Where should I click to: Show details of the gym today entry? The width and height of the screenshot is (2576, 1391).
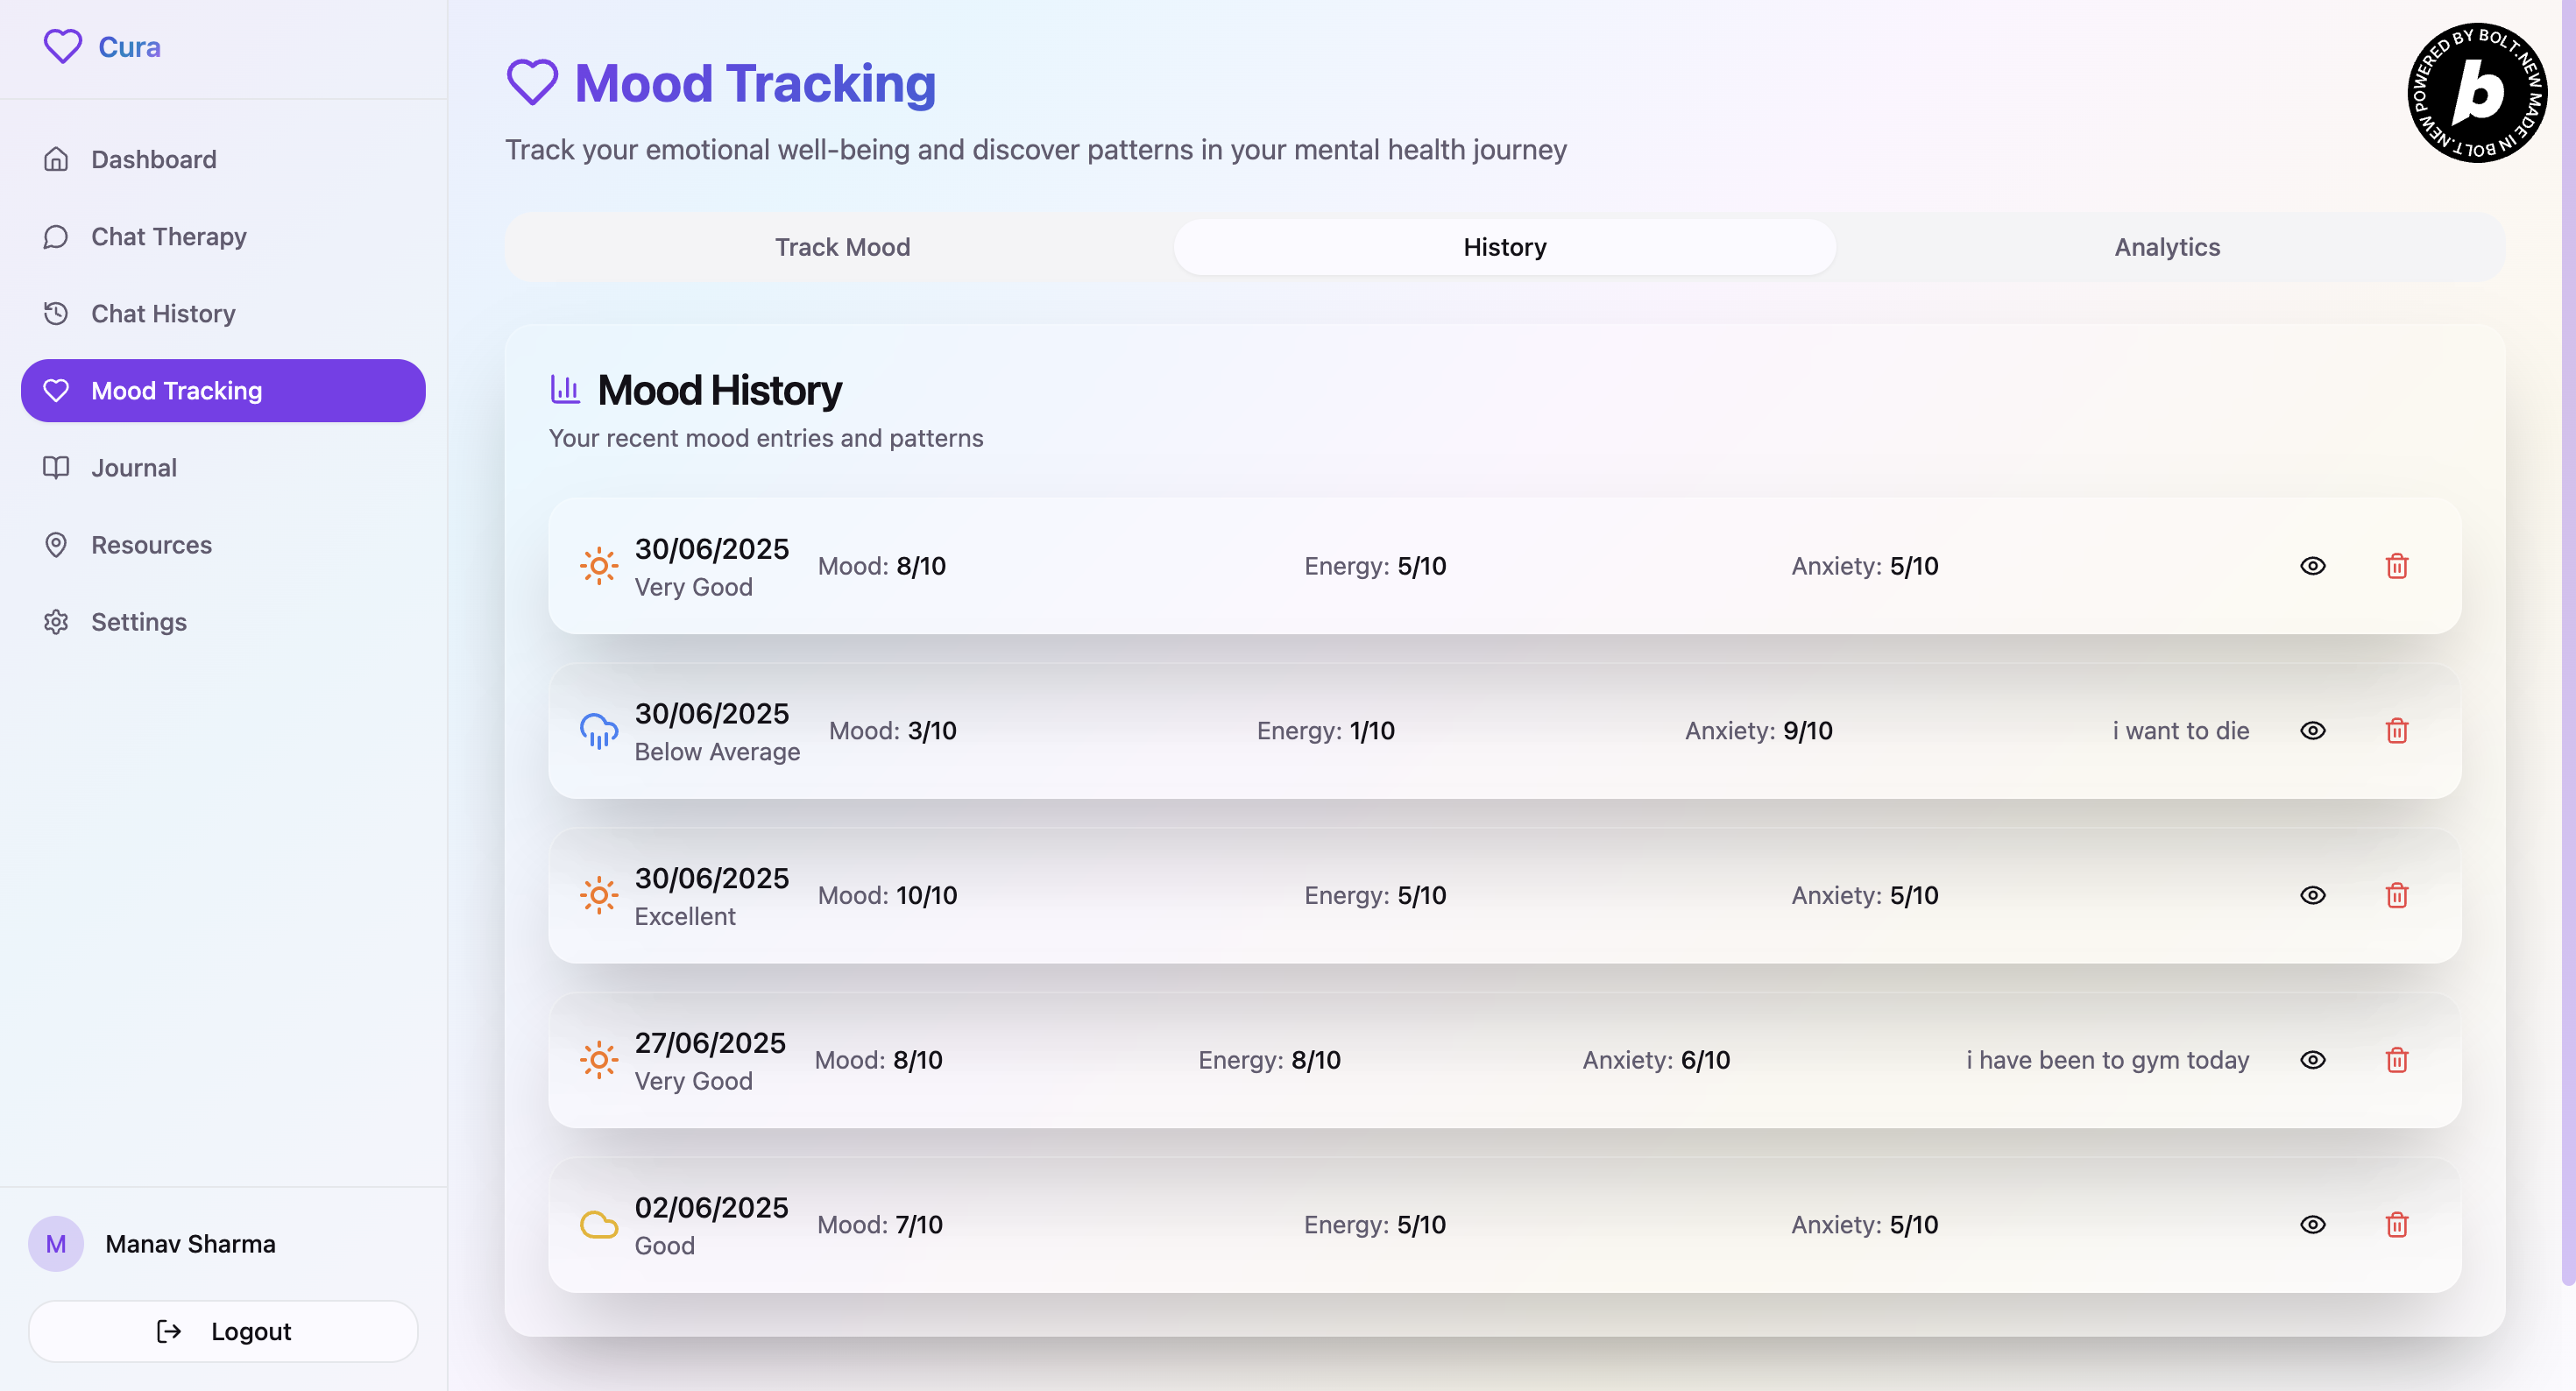(2312, 1060)
